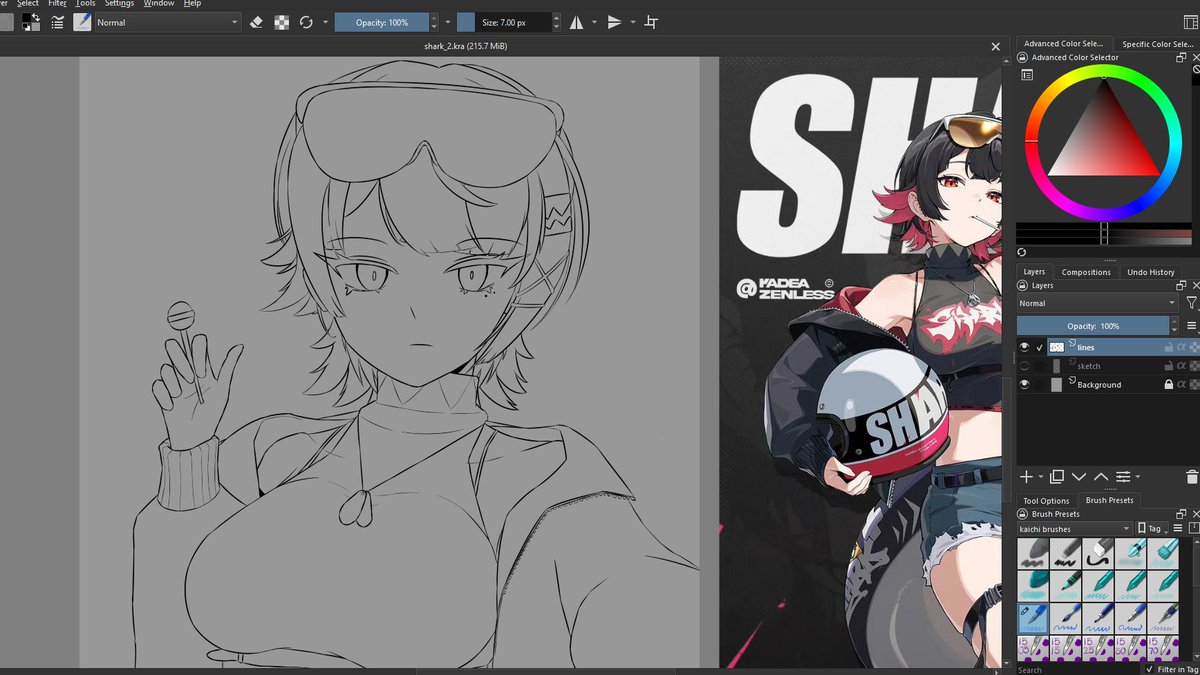The width and height of the screenshot is (1200, 675).
Task: Open the Layers panel hamburger options icon
Action: point(1191,326)
